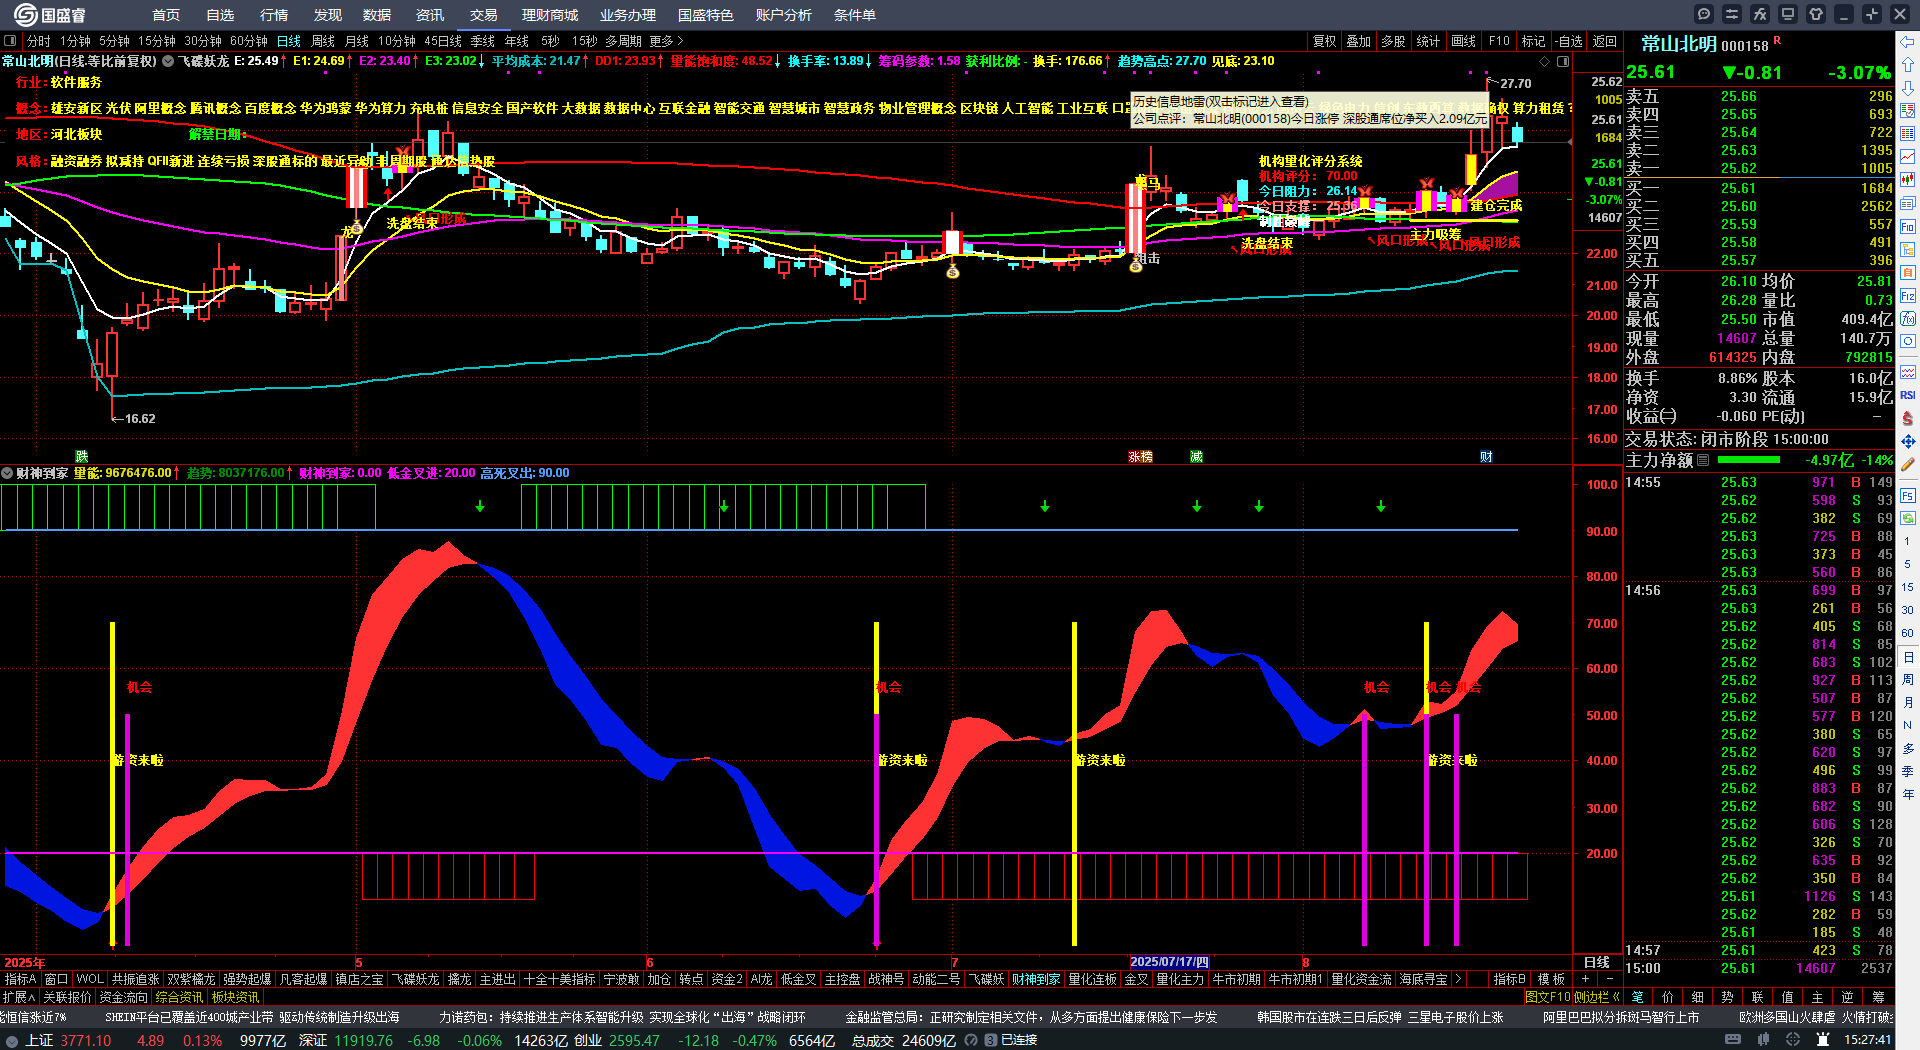Click the keyboard icon in bottom status bar
This screenshot has width=1920, height=1050.
[x=1733, y=1040]
